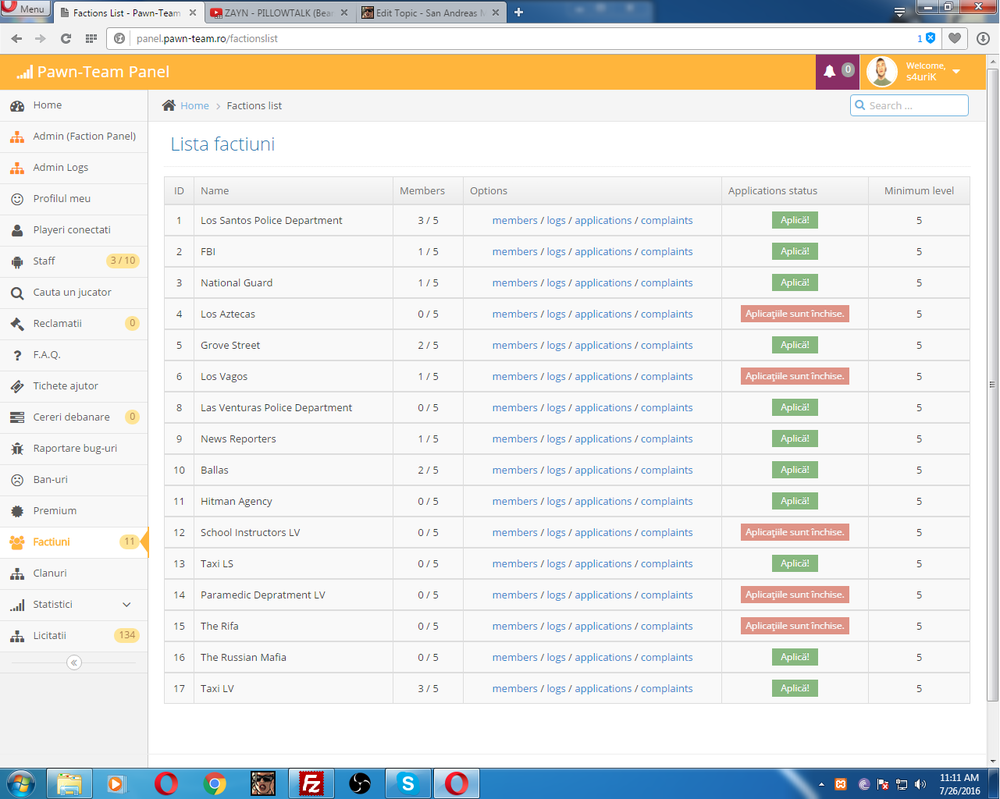The width and height of the screenshot is (1000, 799).
Task: Show hidden system tray icons arrow
Action: tap(821, 784)
